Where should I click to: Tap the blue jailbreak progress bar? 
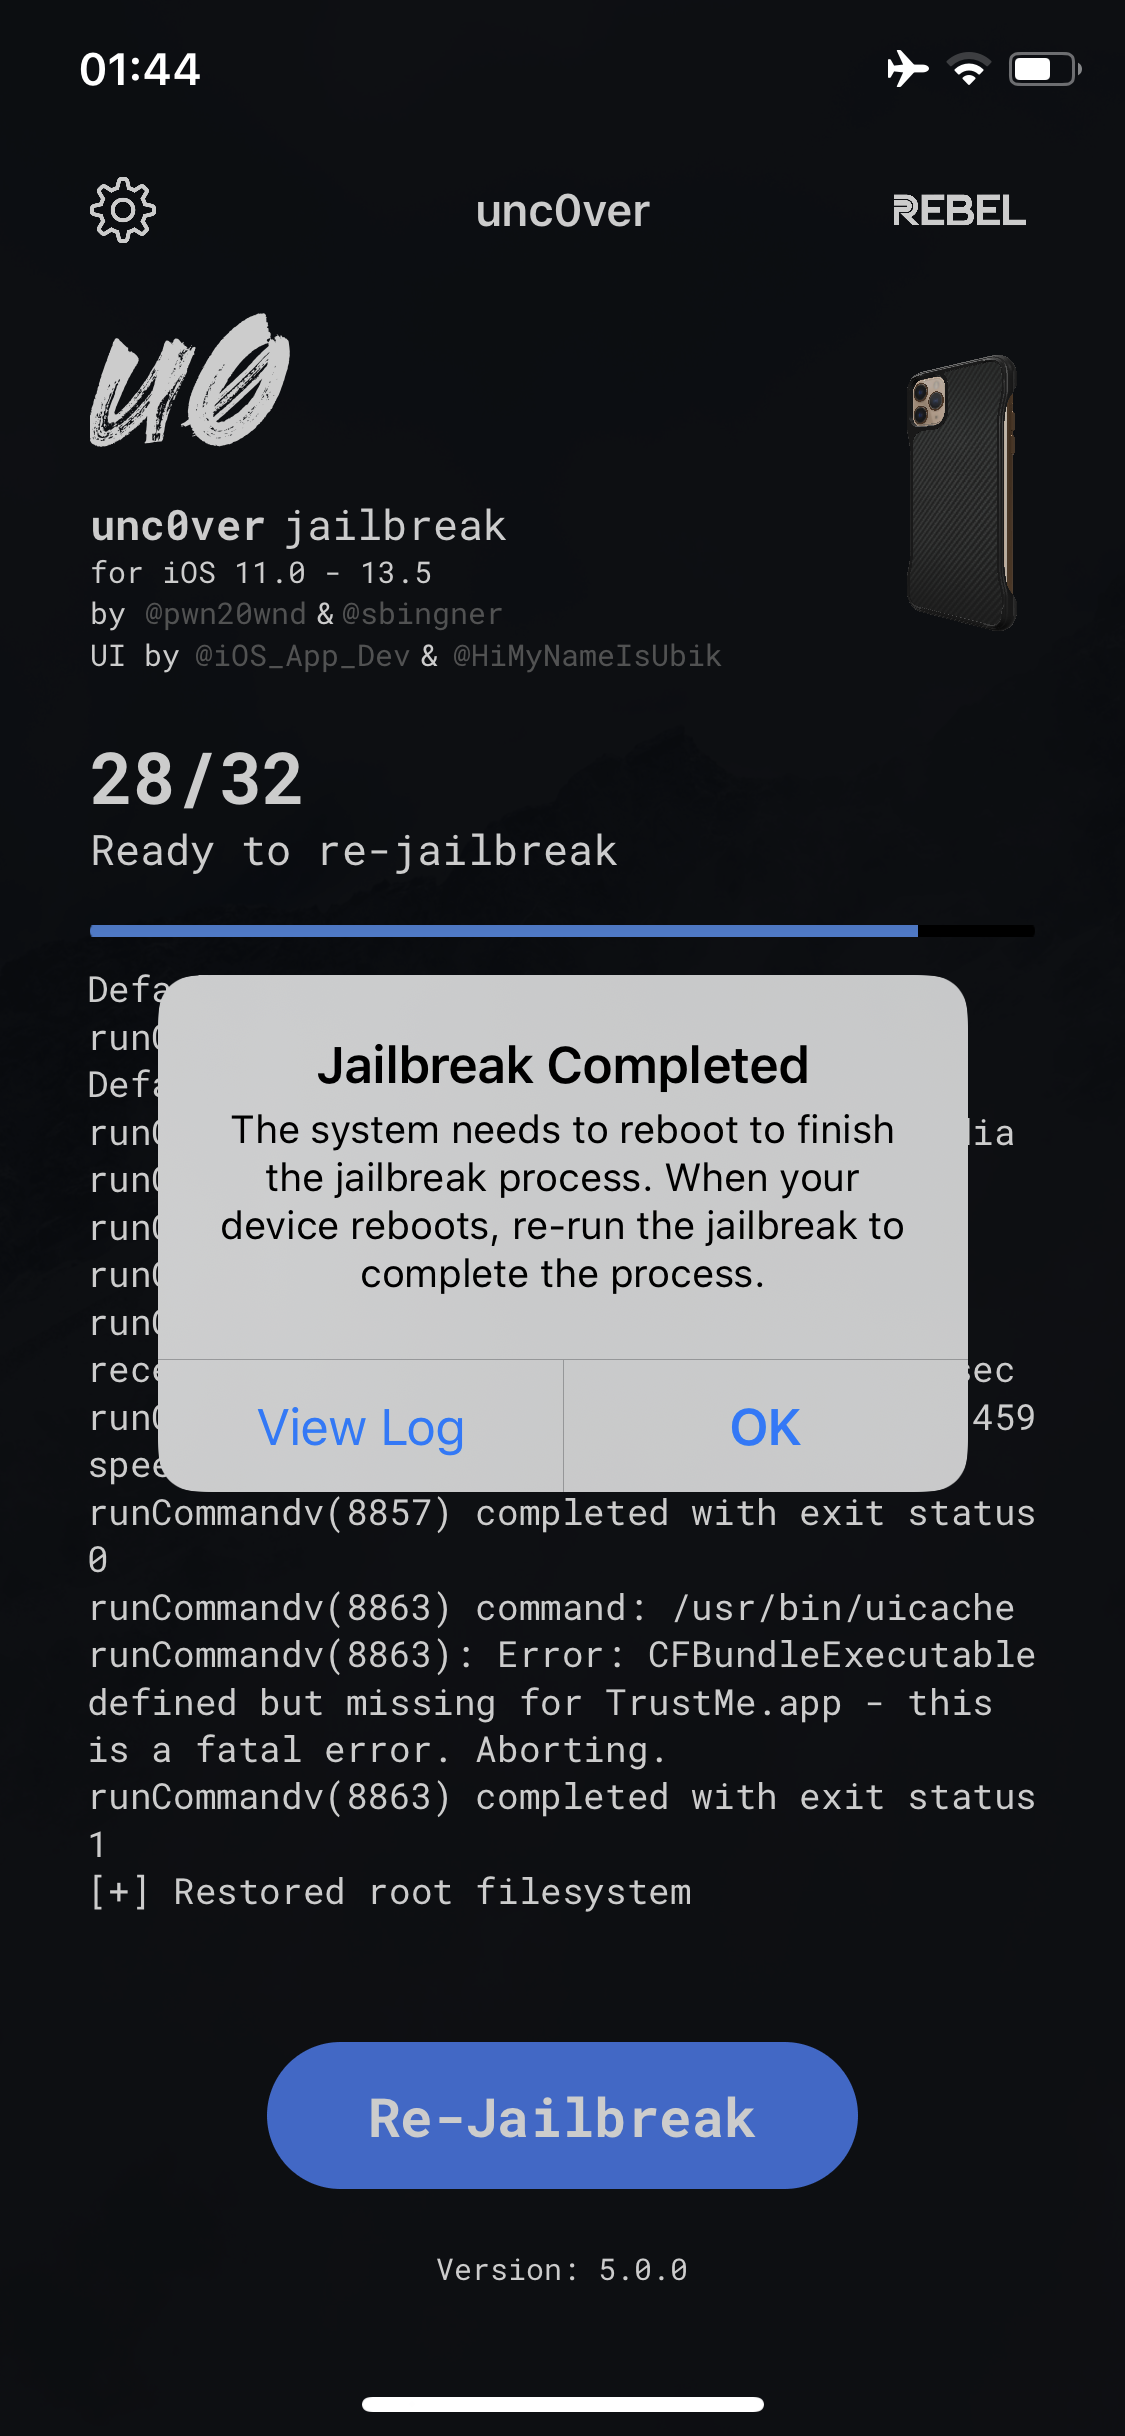[562, 931]
